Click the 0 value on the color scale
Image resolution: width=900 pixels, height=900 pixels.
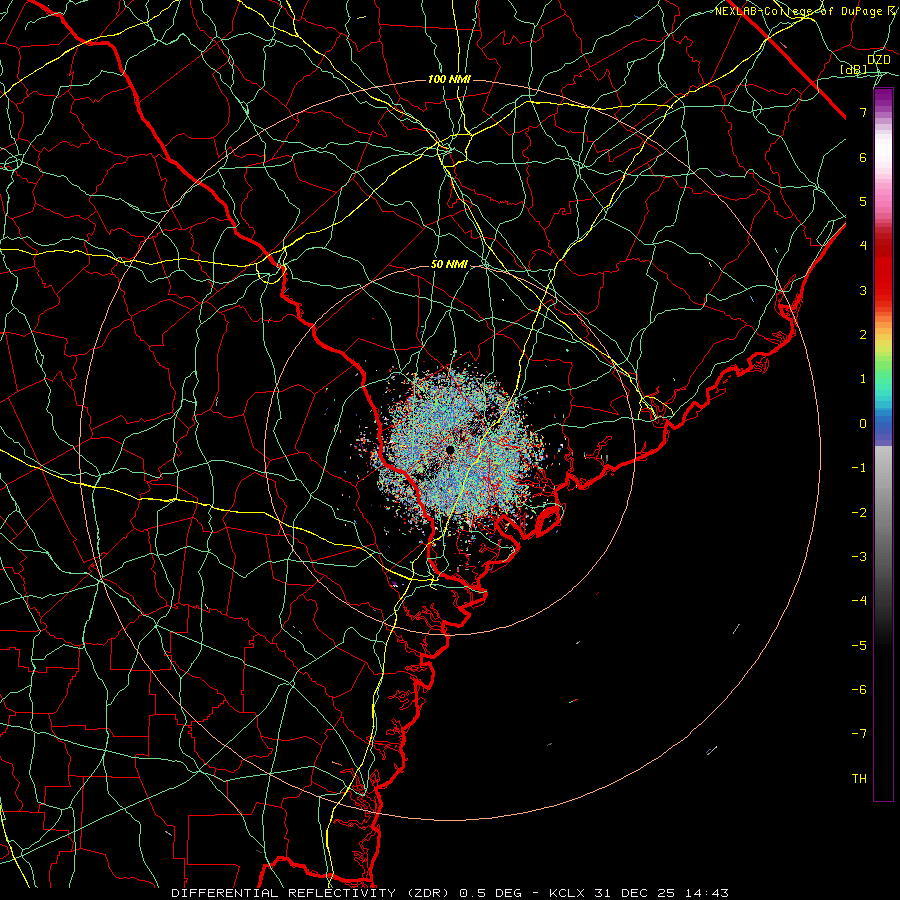[863, 424]
